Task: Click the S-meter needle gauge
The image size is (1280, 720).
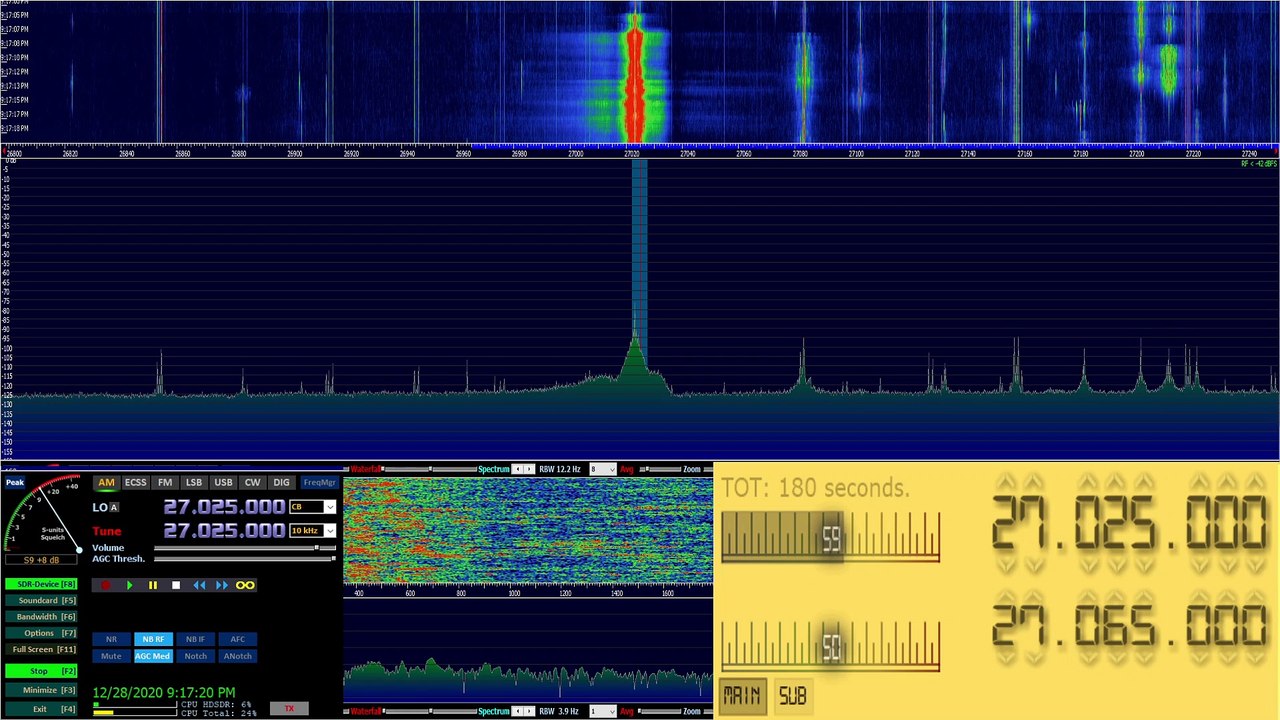Action: point(43,514)
